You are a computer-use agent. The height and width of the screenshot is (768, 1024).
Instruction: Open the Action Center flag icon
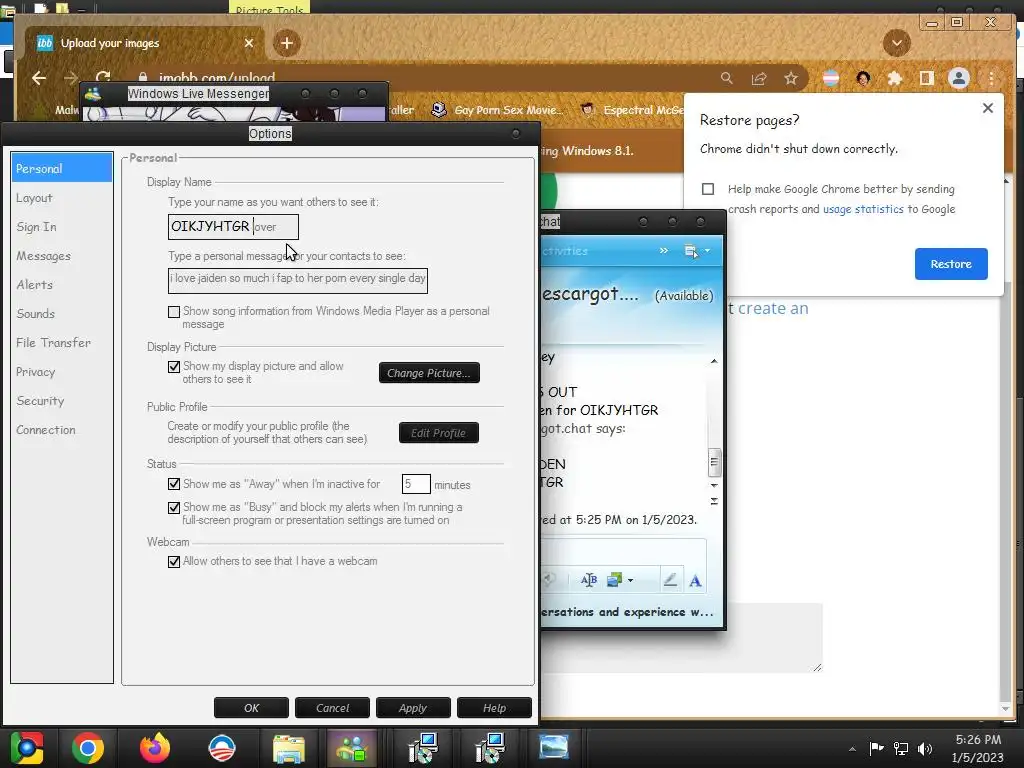click(x=876, y=748)
